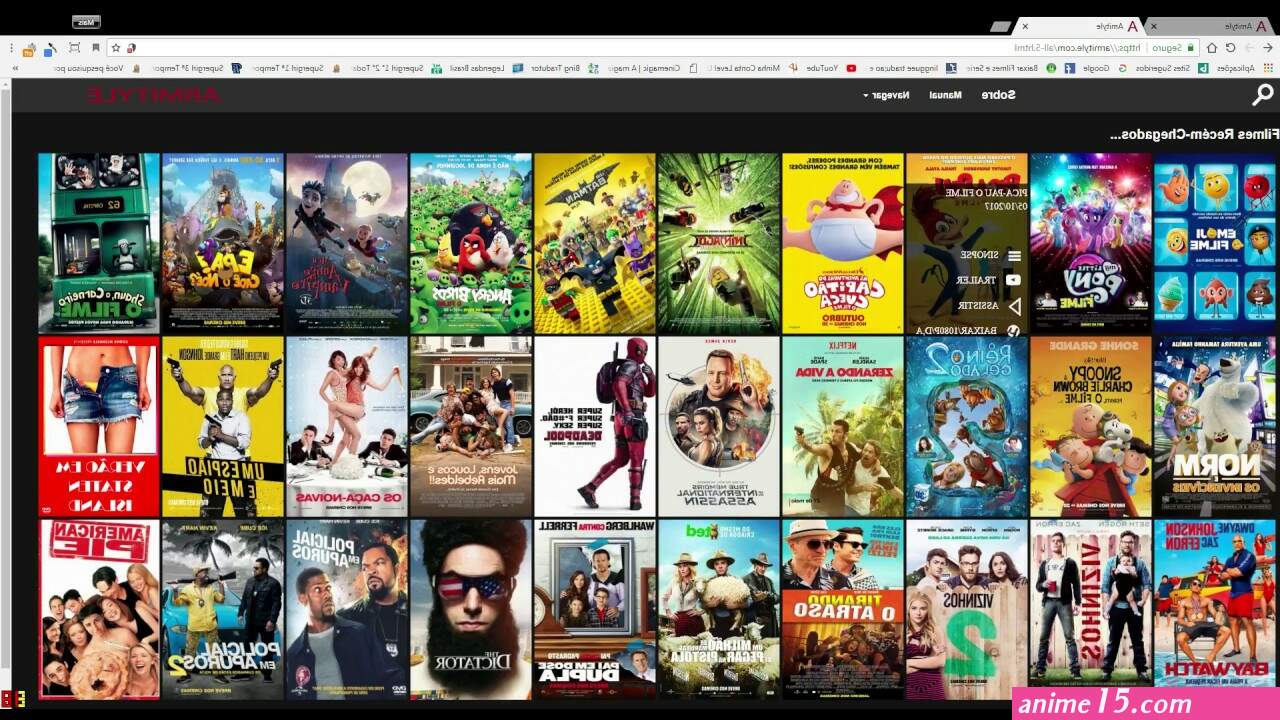Open the Shaun o Carneiro O Filme poster

pyautogui.click(x=99, y=243)
